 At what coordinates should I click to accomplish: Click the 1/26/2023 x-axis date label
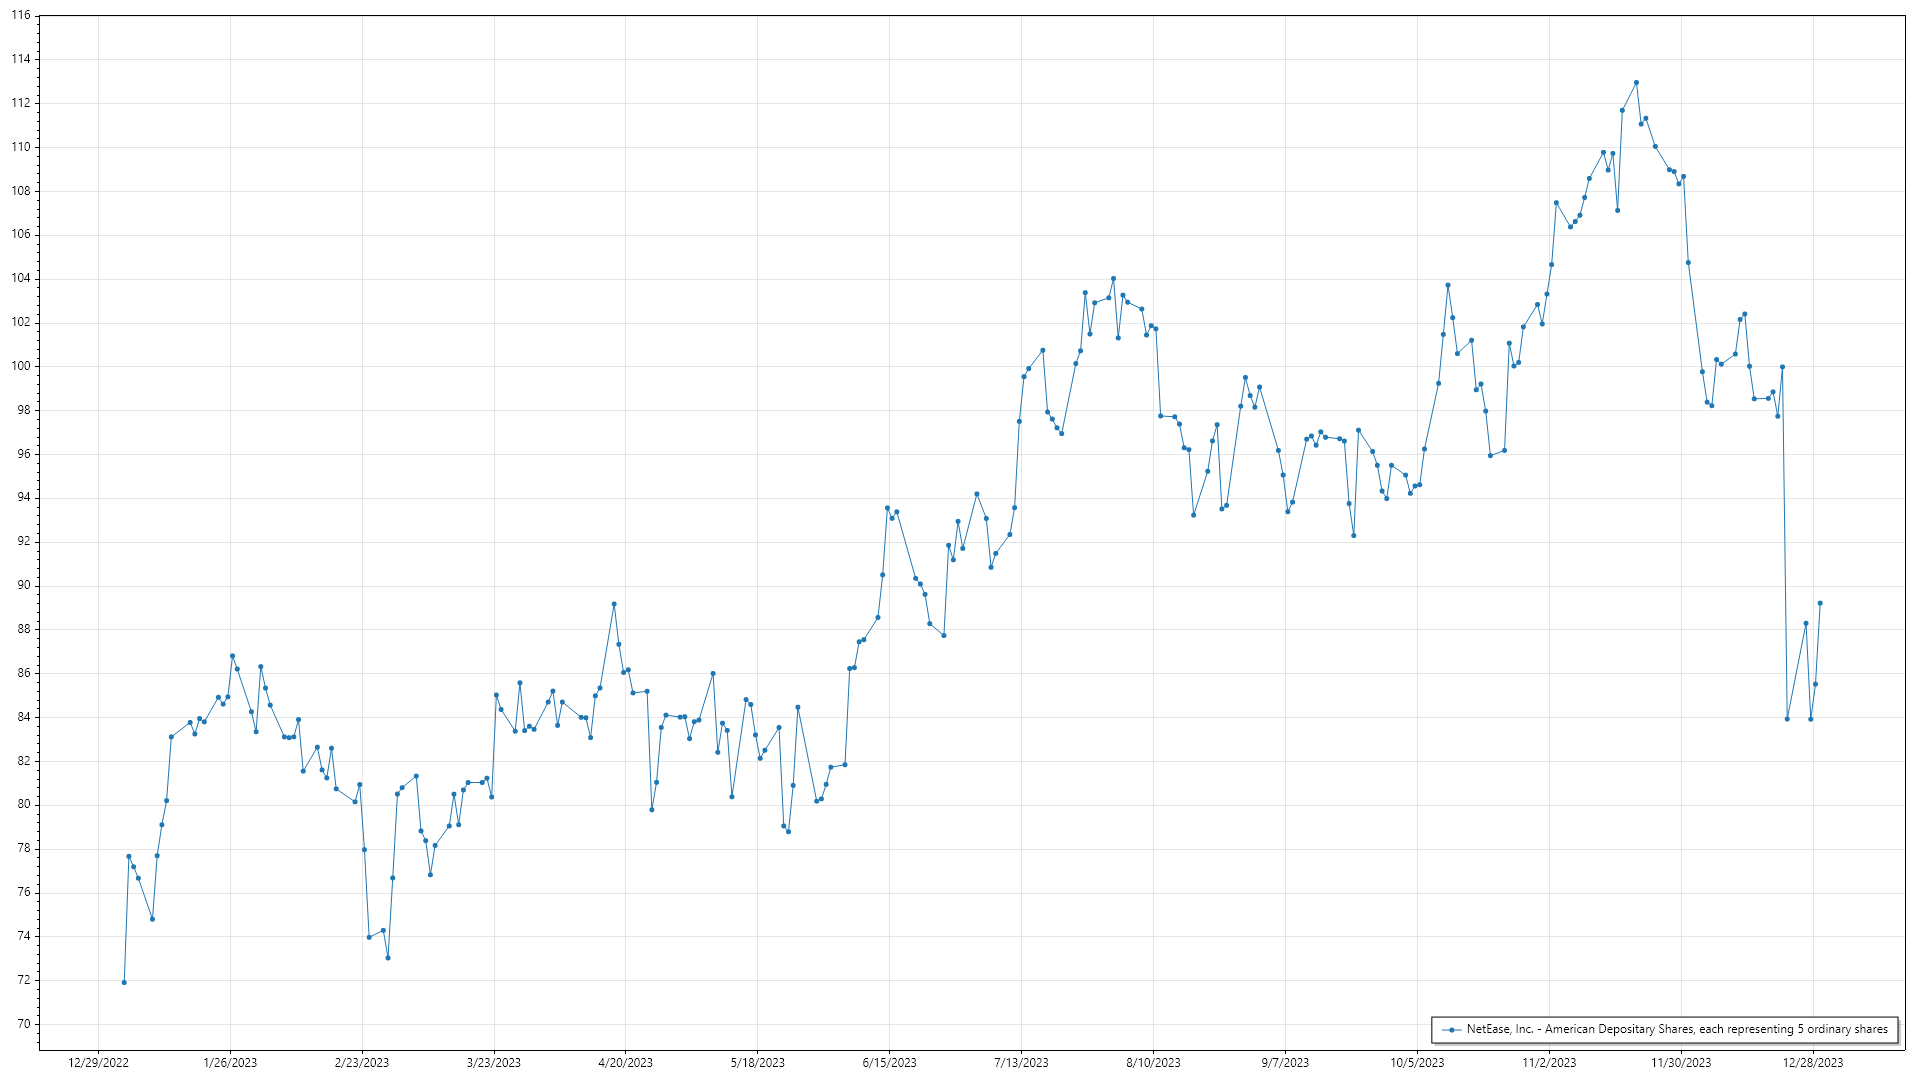(230, 1063)
